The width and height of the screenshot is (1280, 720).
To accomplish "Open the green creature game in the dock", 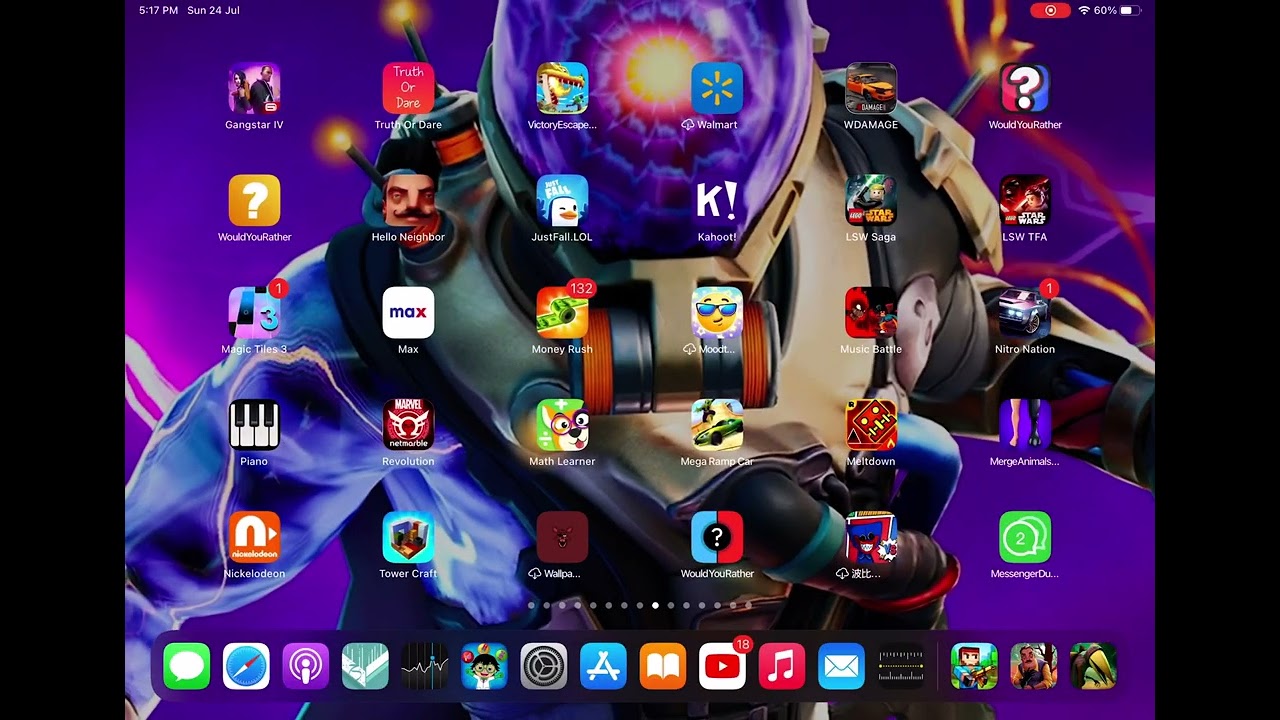I will pyautogui.click(x=1093, y=666).
